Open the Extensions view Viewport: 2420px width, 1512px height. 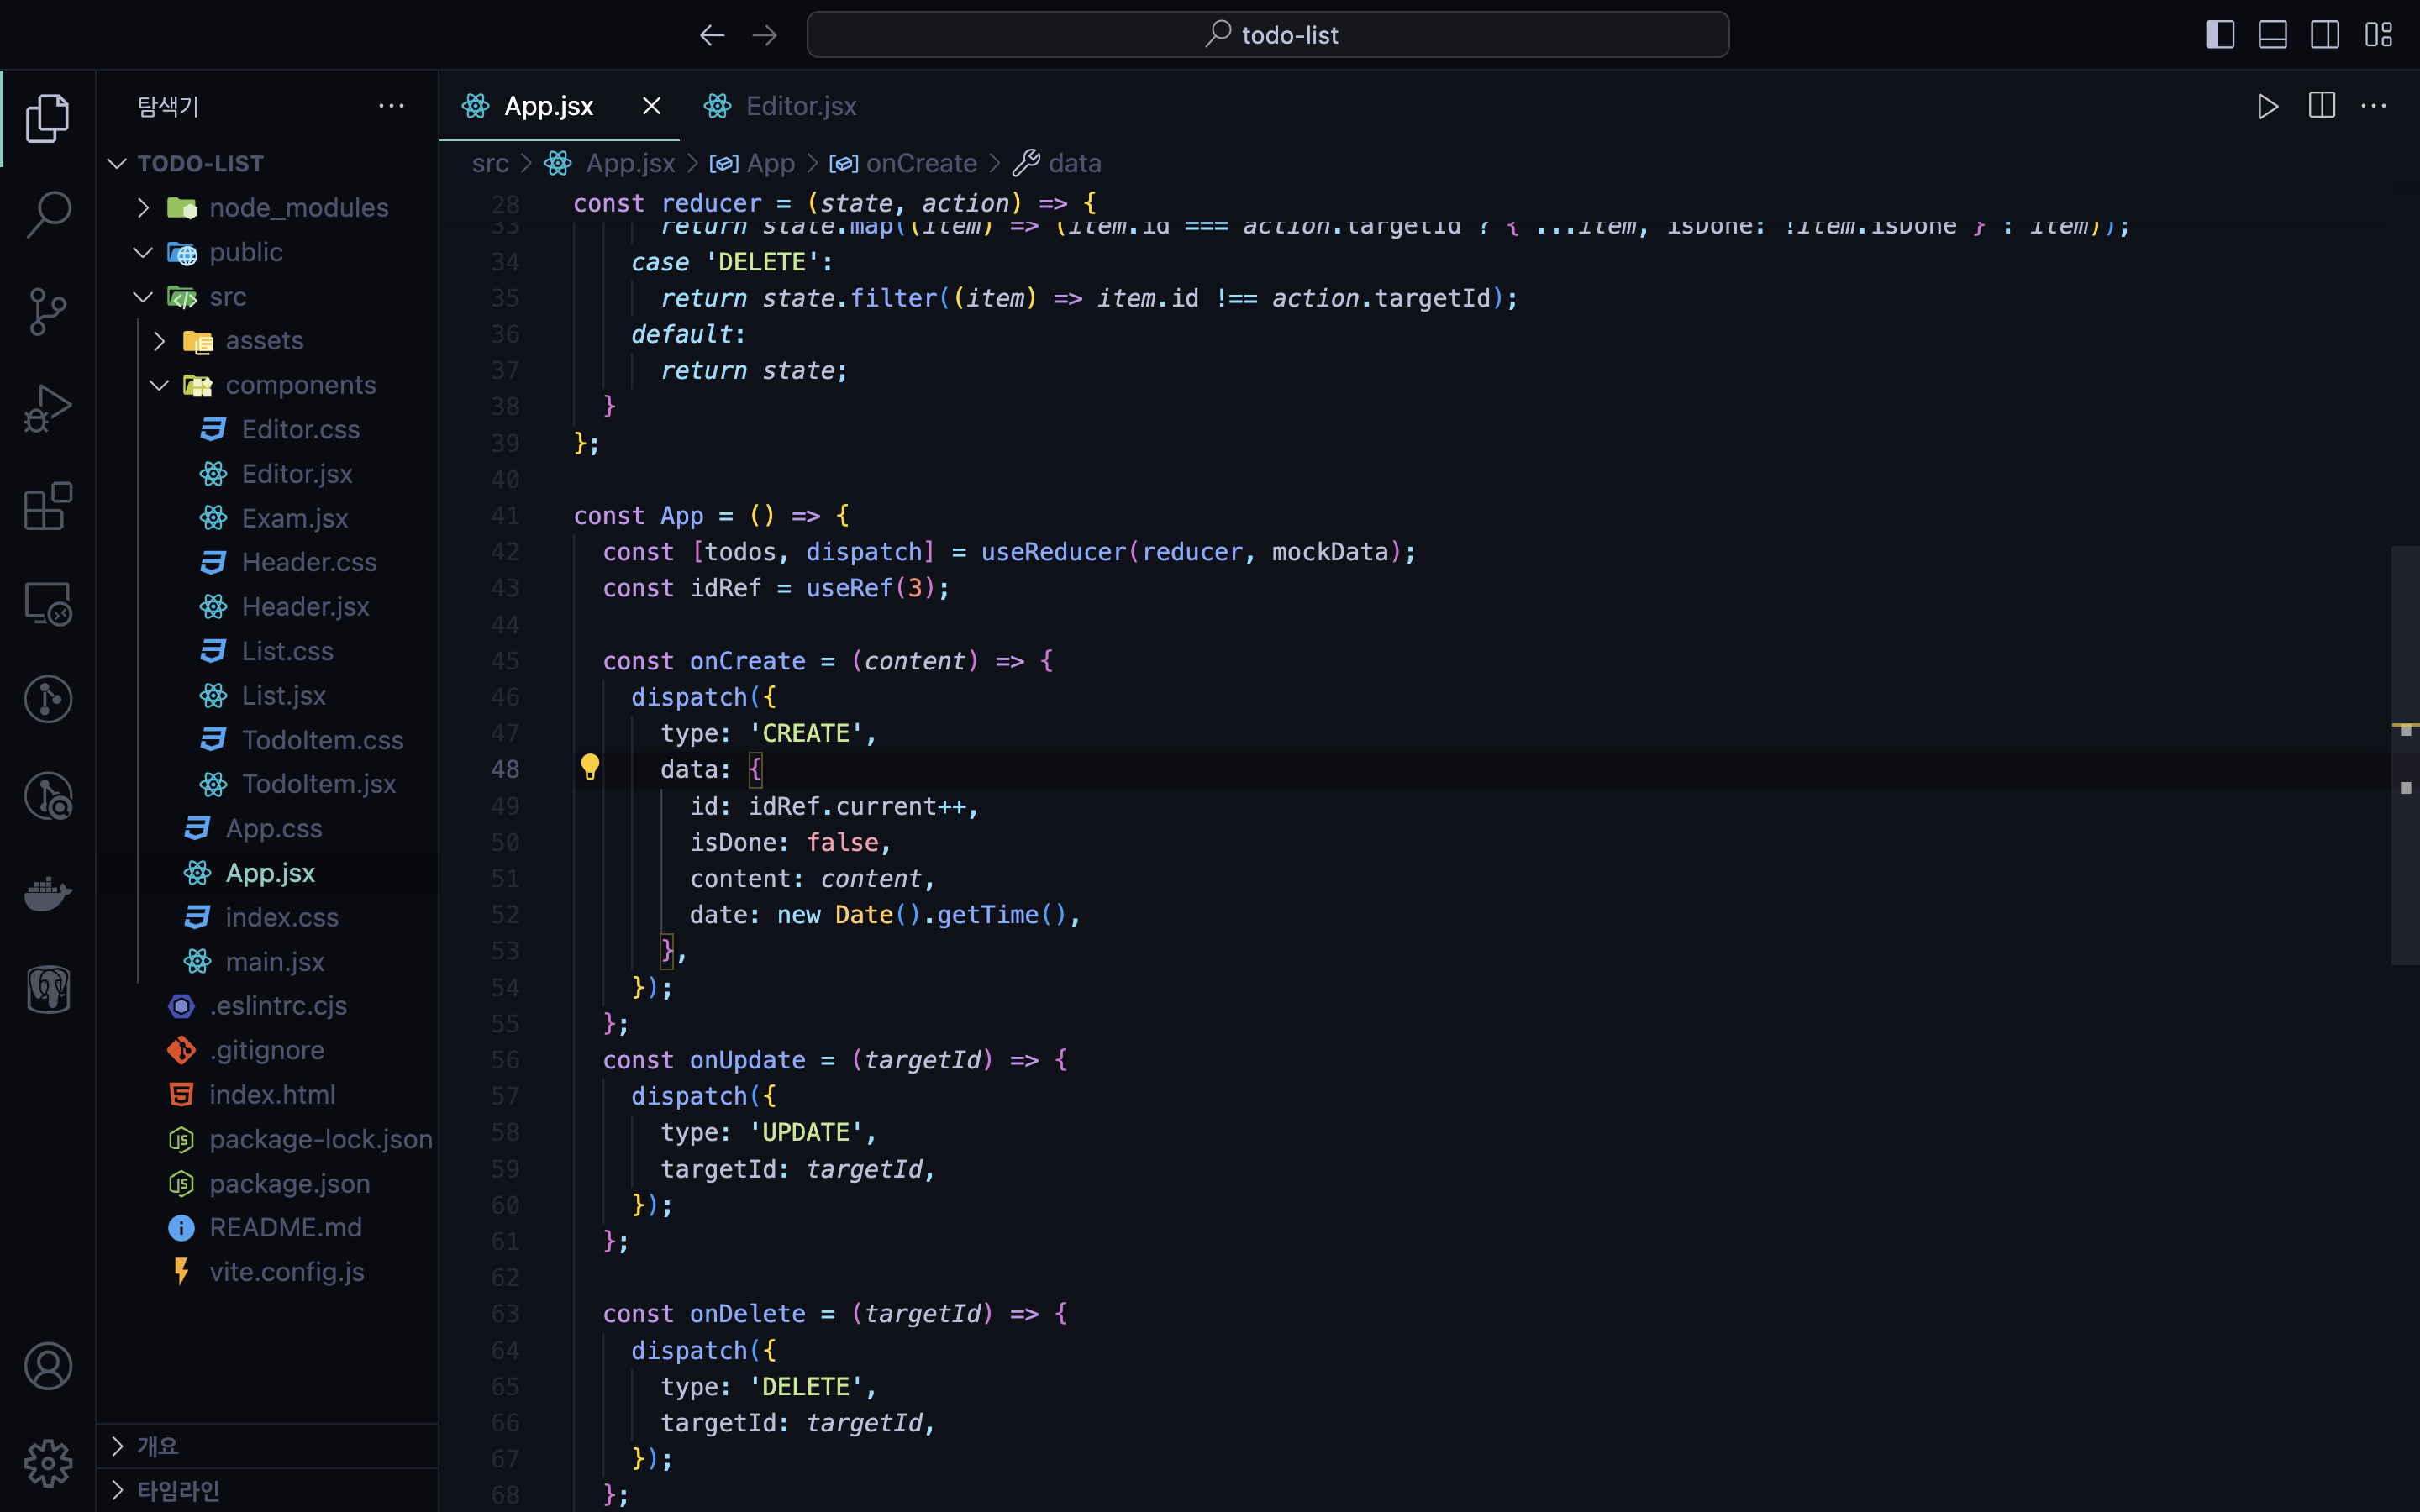47,506
